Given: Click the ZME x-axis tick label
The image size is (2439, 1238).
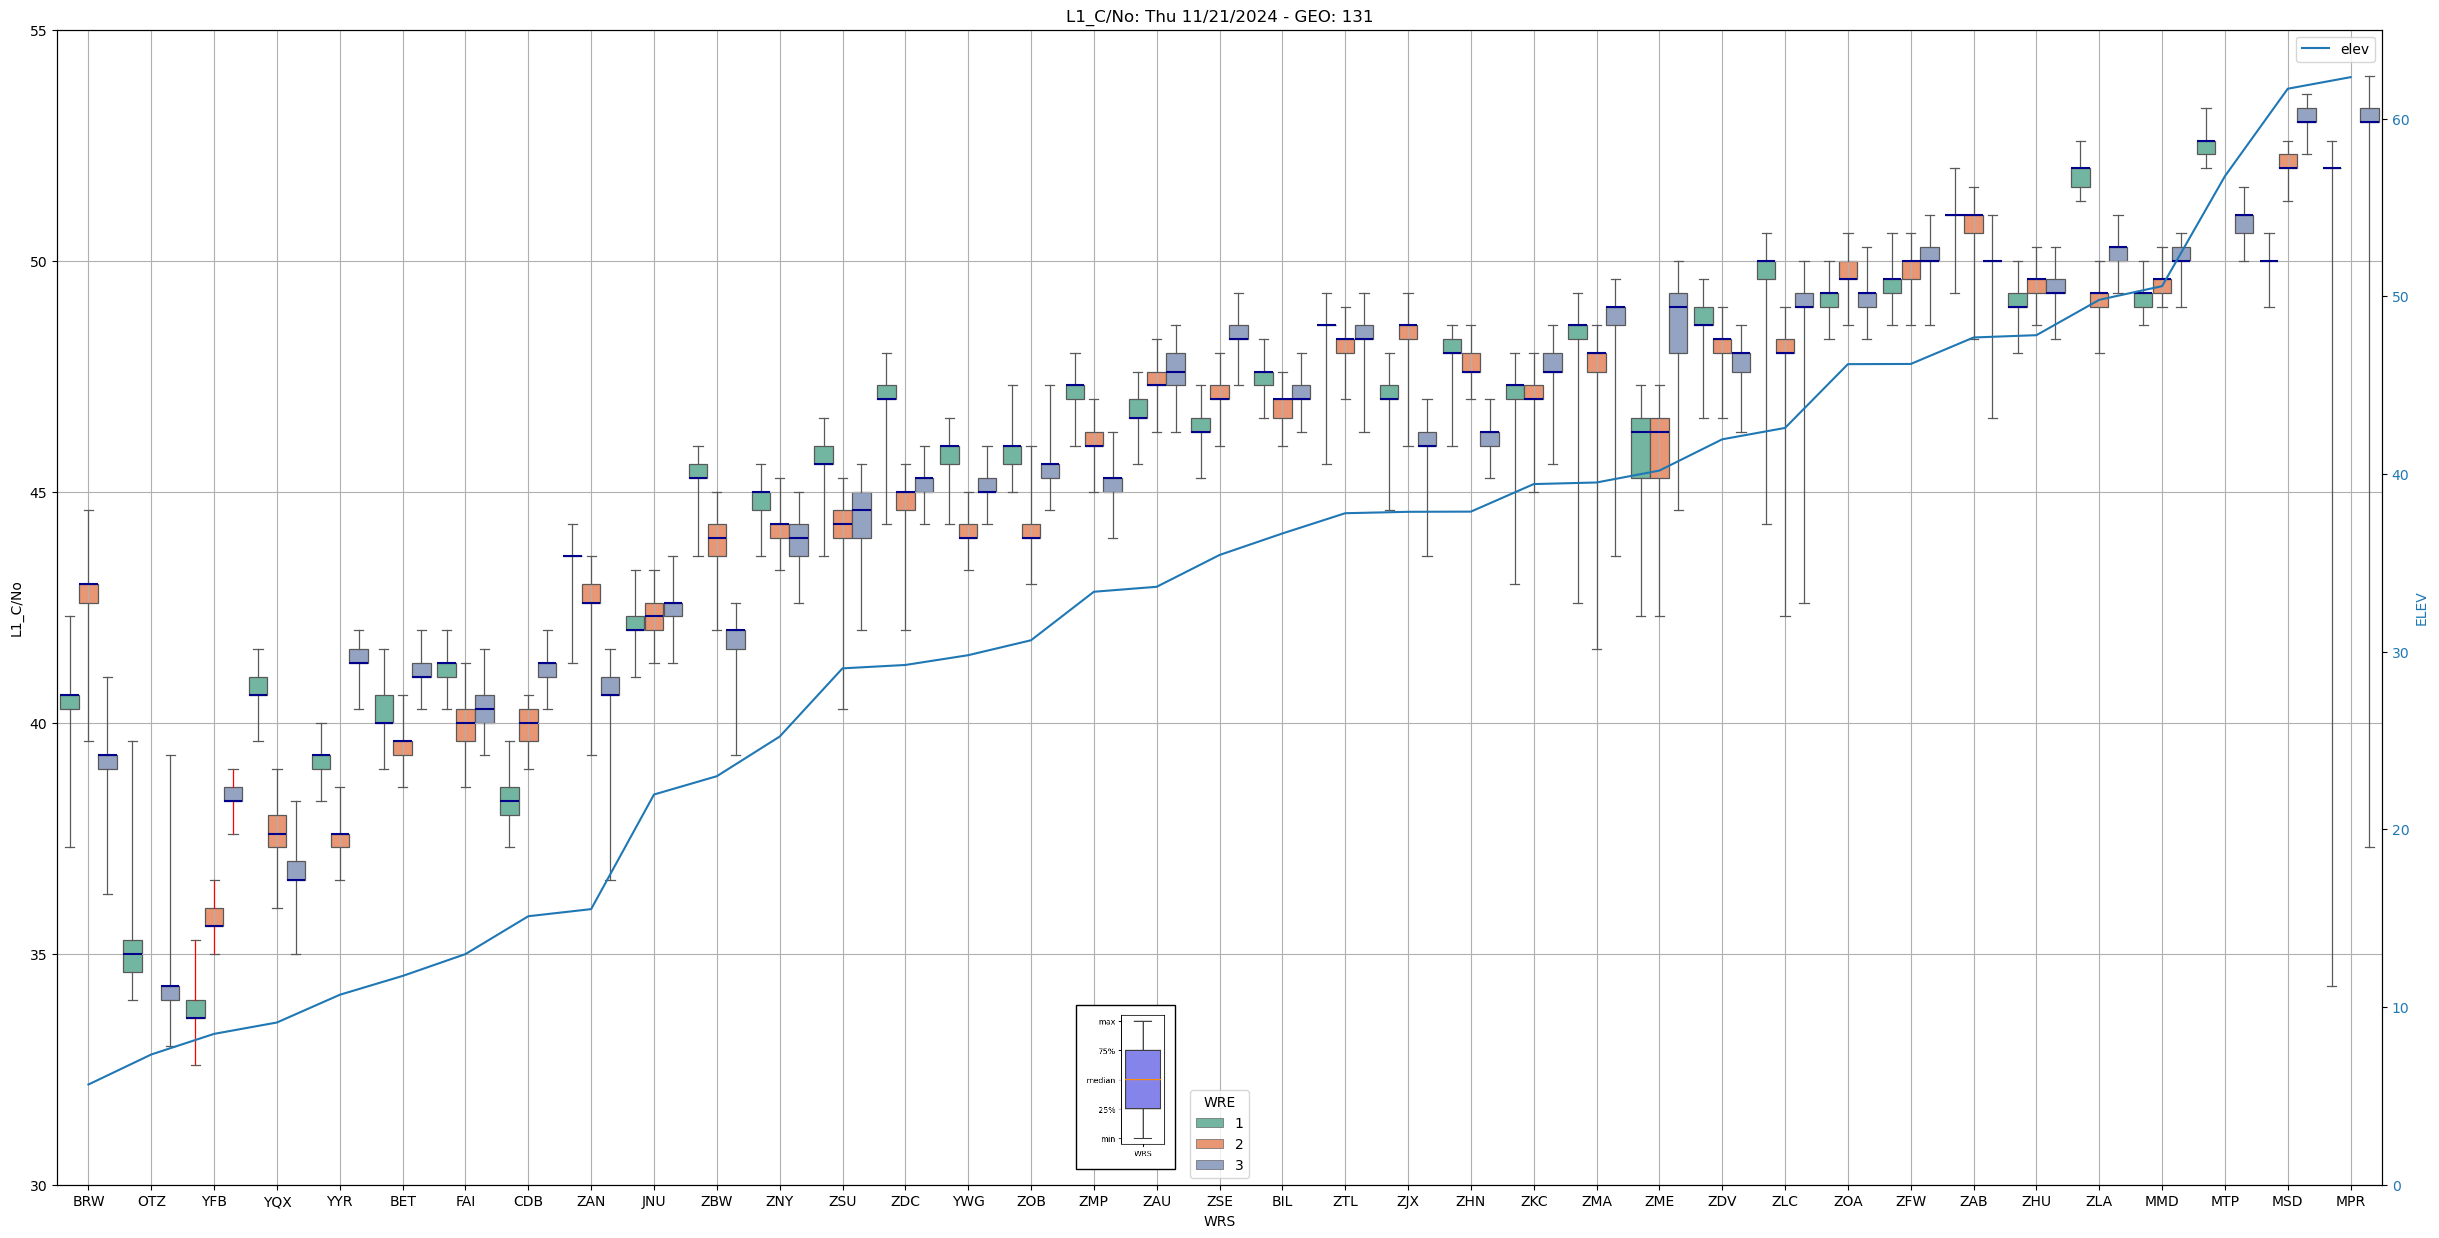Looking at the screenshot, I should [1659, 1201].
